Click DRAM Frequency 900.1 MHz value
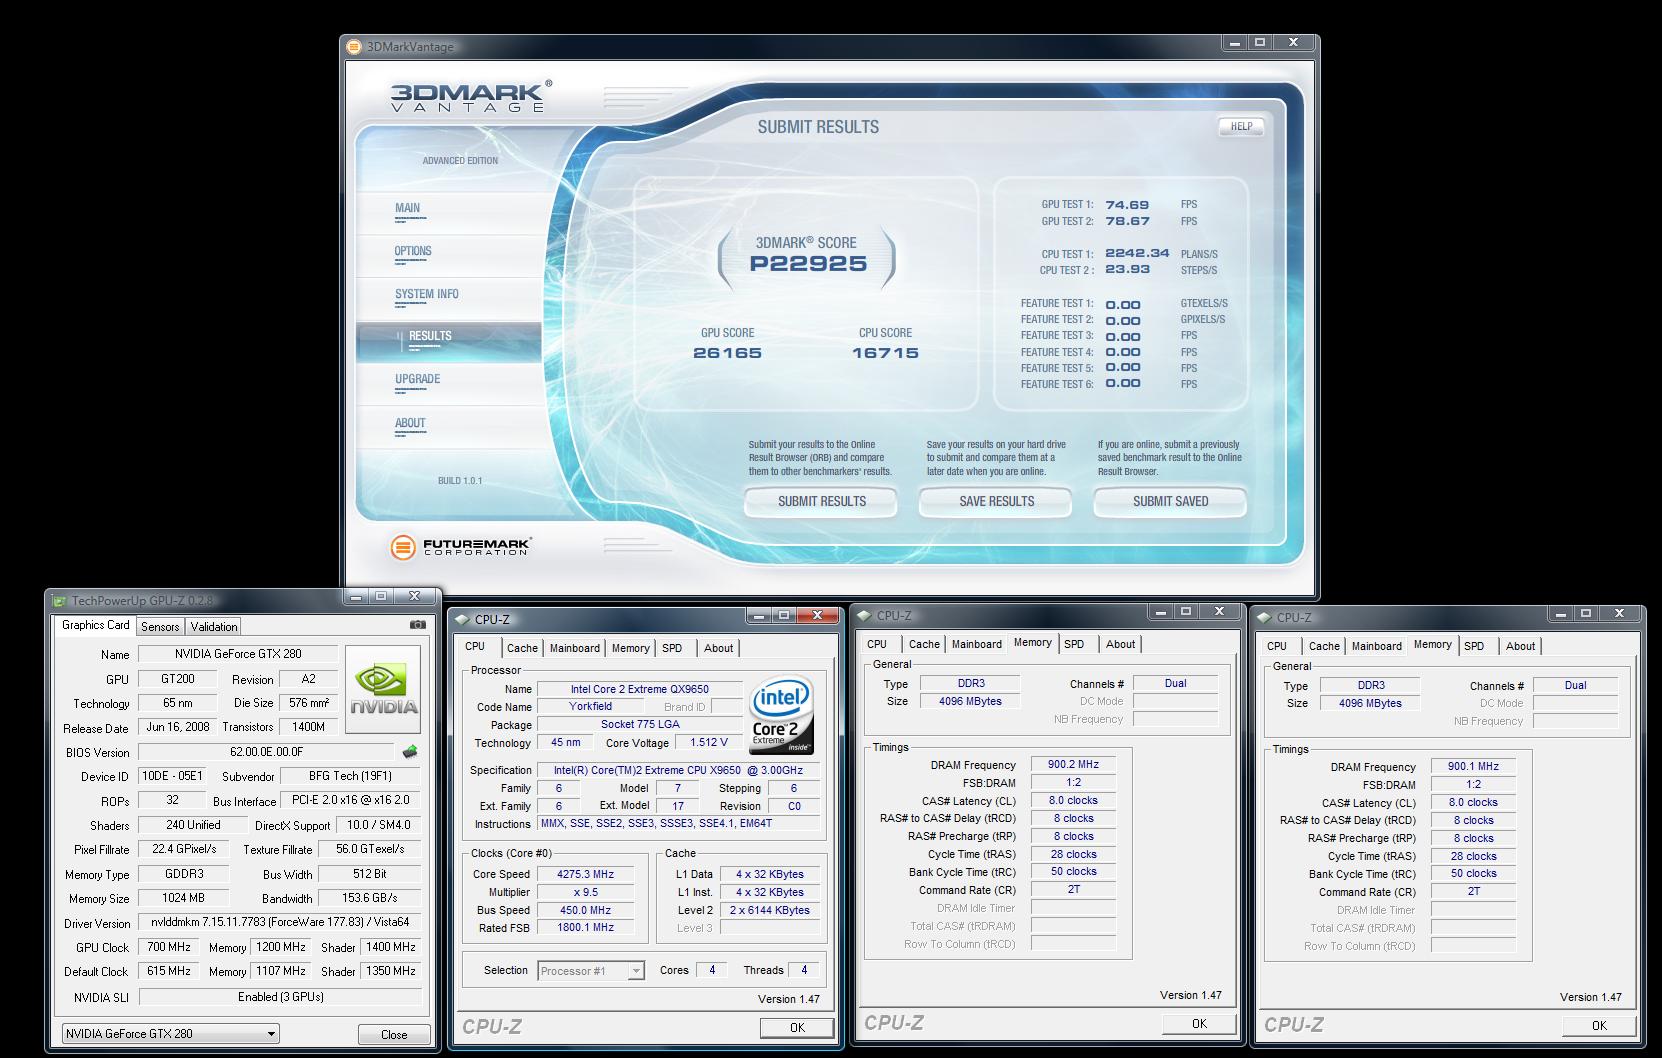Screen dimensions: 1662x1058 coord(1473,767)
